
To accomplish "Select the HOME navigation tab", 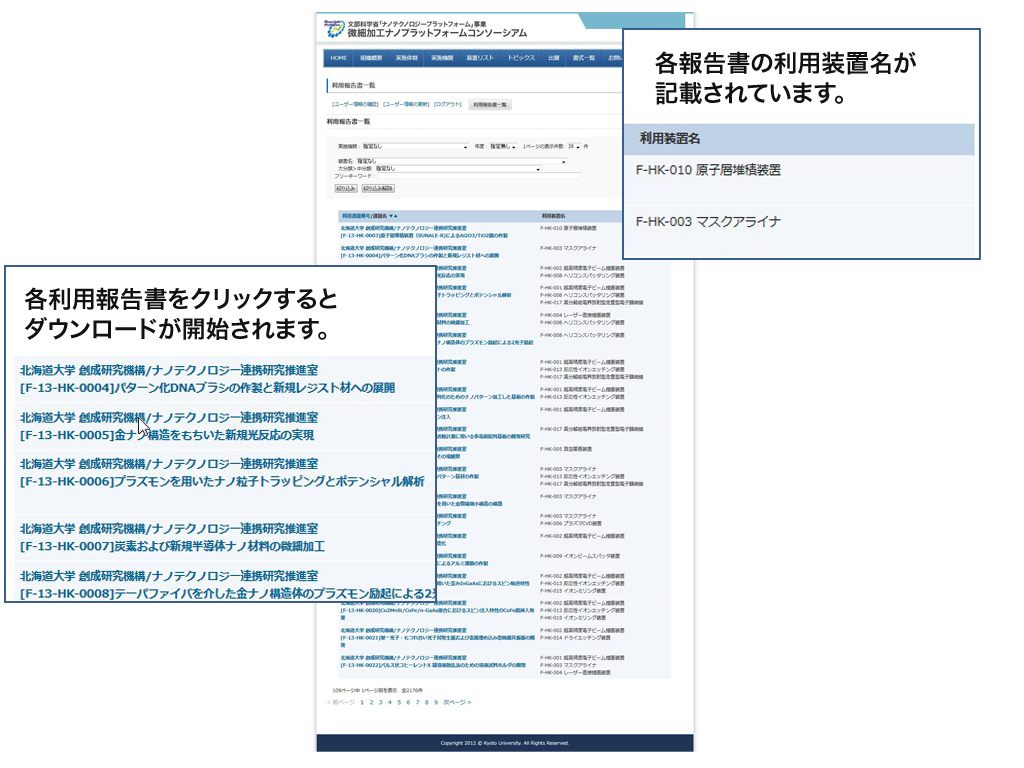I will coord(338,58).
